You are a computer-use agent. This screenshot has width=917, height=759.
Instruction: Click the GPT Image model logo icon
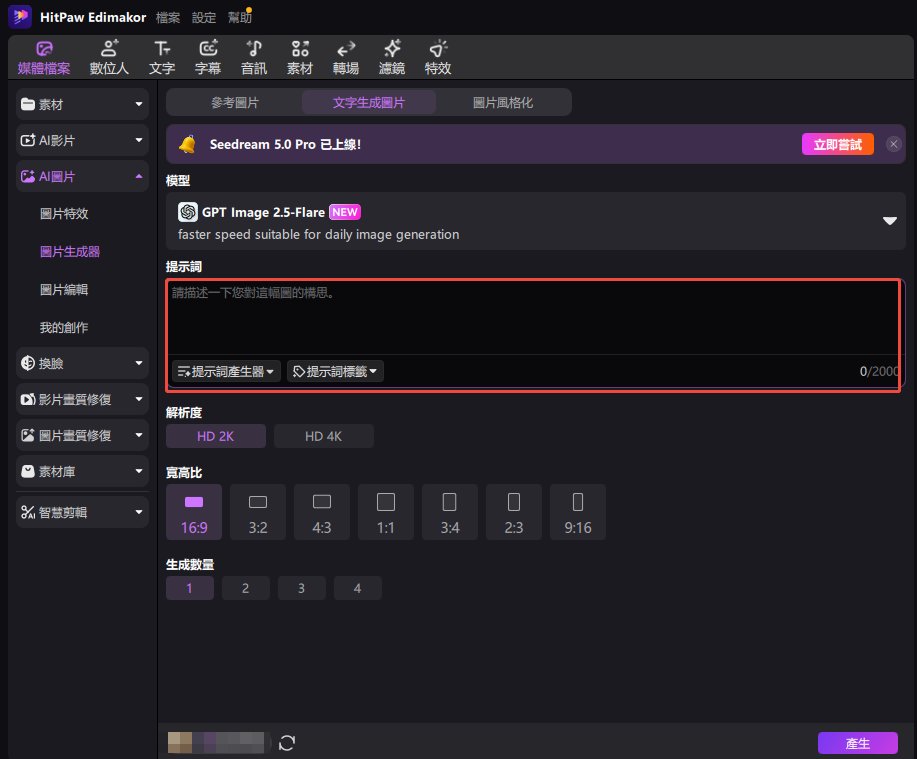point(188,212)
